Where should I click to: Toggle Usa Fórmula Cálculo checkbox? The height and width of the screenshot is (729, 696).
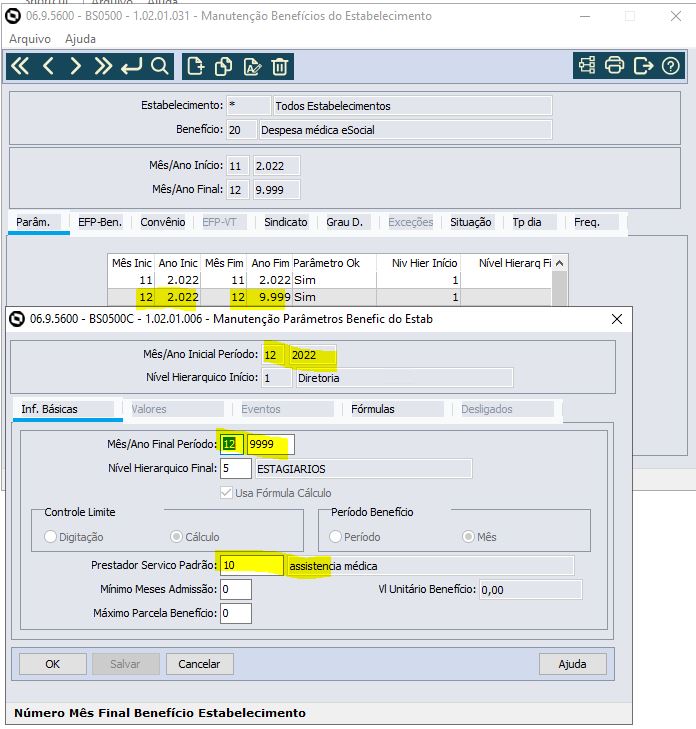(226, 493)
